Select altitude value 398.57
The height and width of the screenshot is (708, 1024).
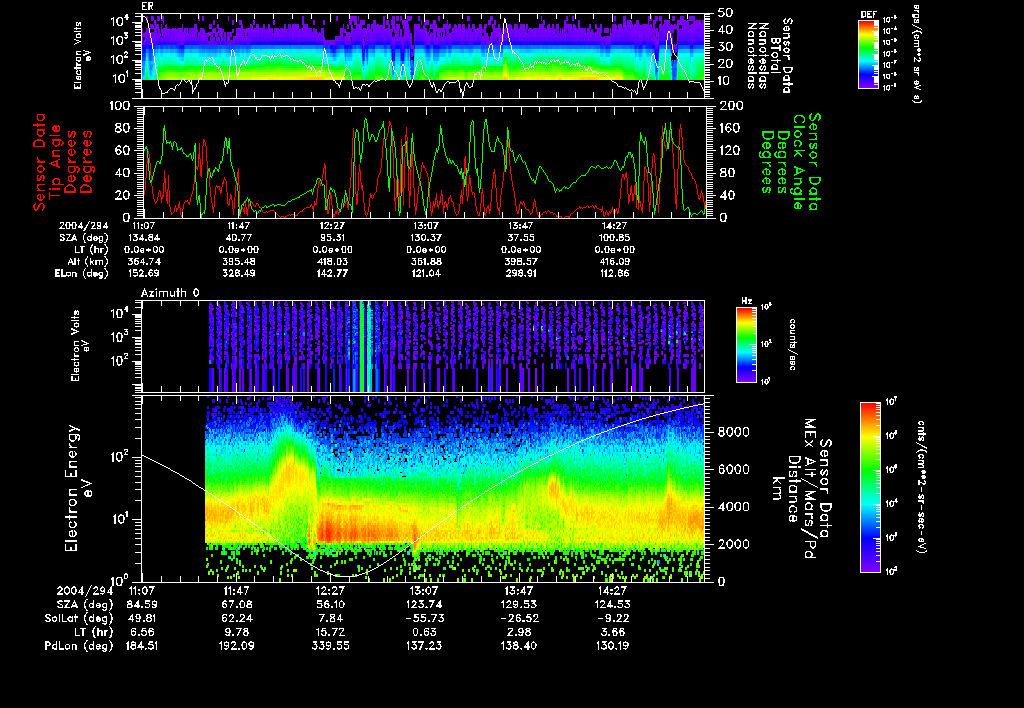[x=520, y=262]
